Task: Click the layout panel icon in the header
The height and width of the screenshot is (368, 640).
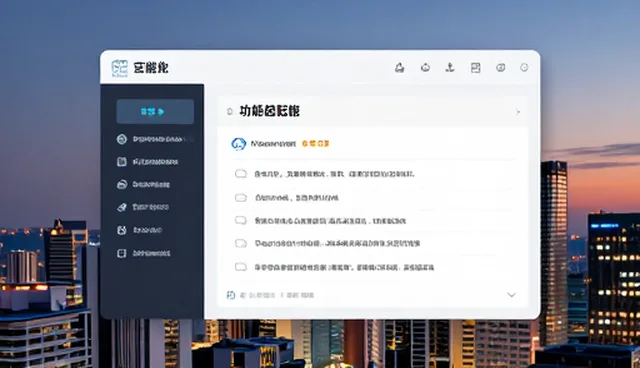Action: pos(476,68)
